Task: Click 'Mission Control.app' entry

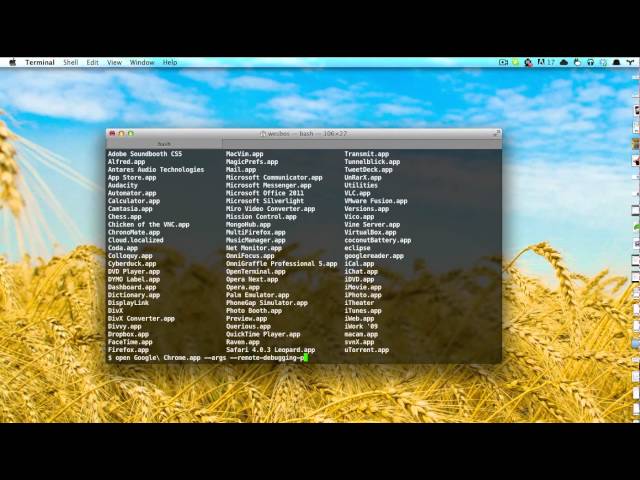Action: point(261,216)
